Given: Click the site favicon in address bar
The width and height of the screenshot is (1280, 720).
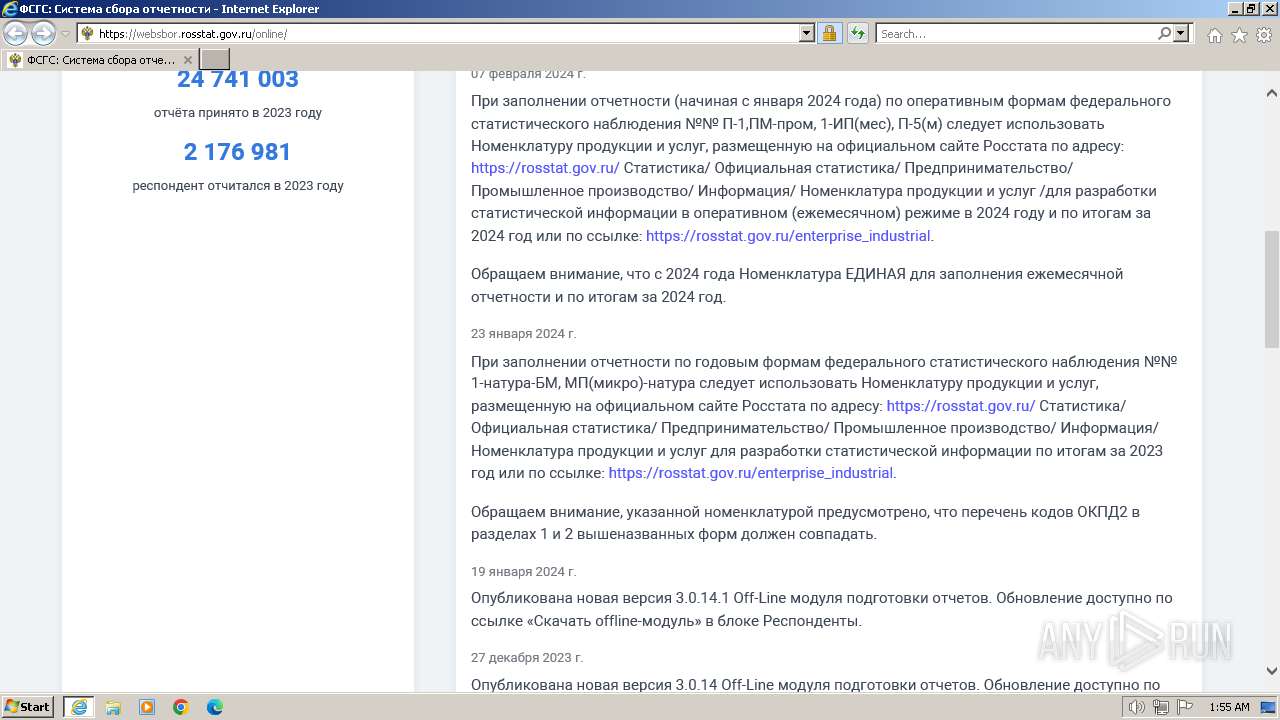Looking at the screenshot, I should coord(88,34).
